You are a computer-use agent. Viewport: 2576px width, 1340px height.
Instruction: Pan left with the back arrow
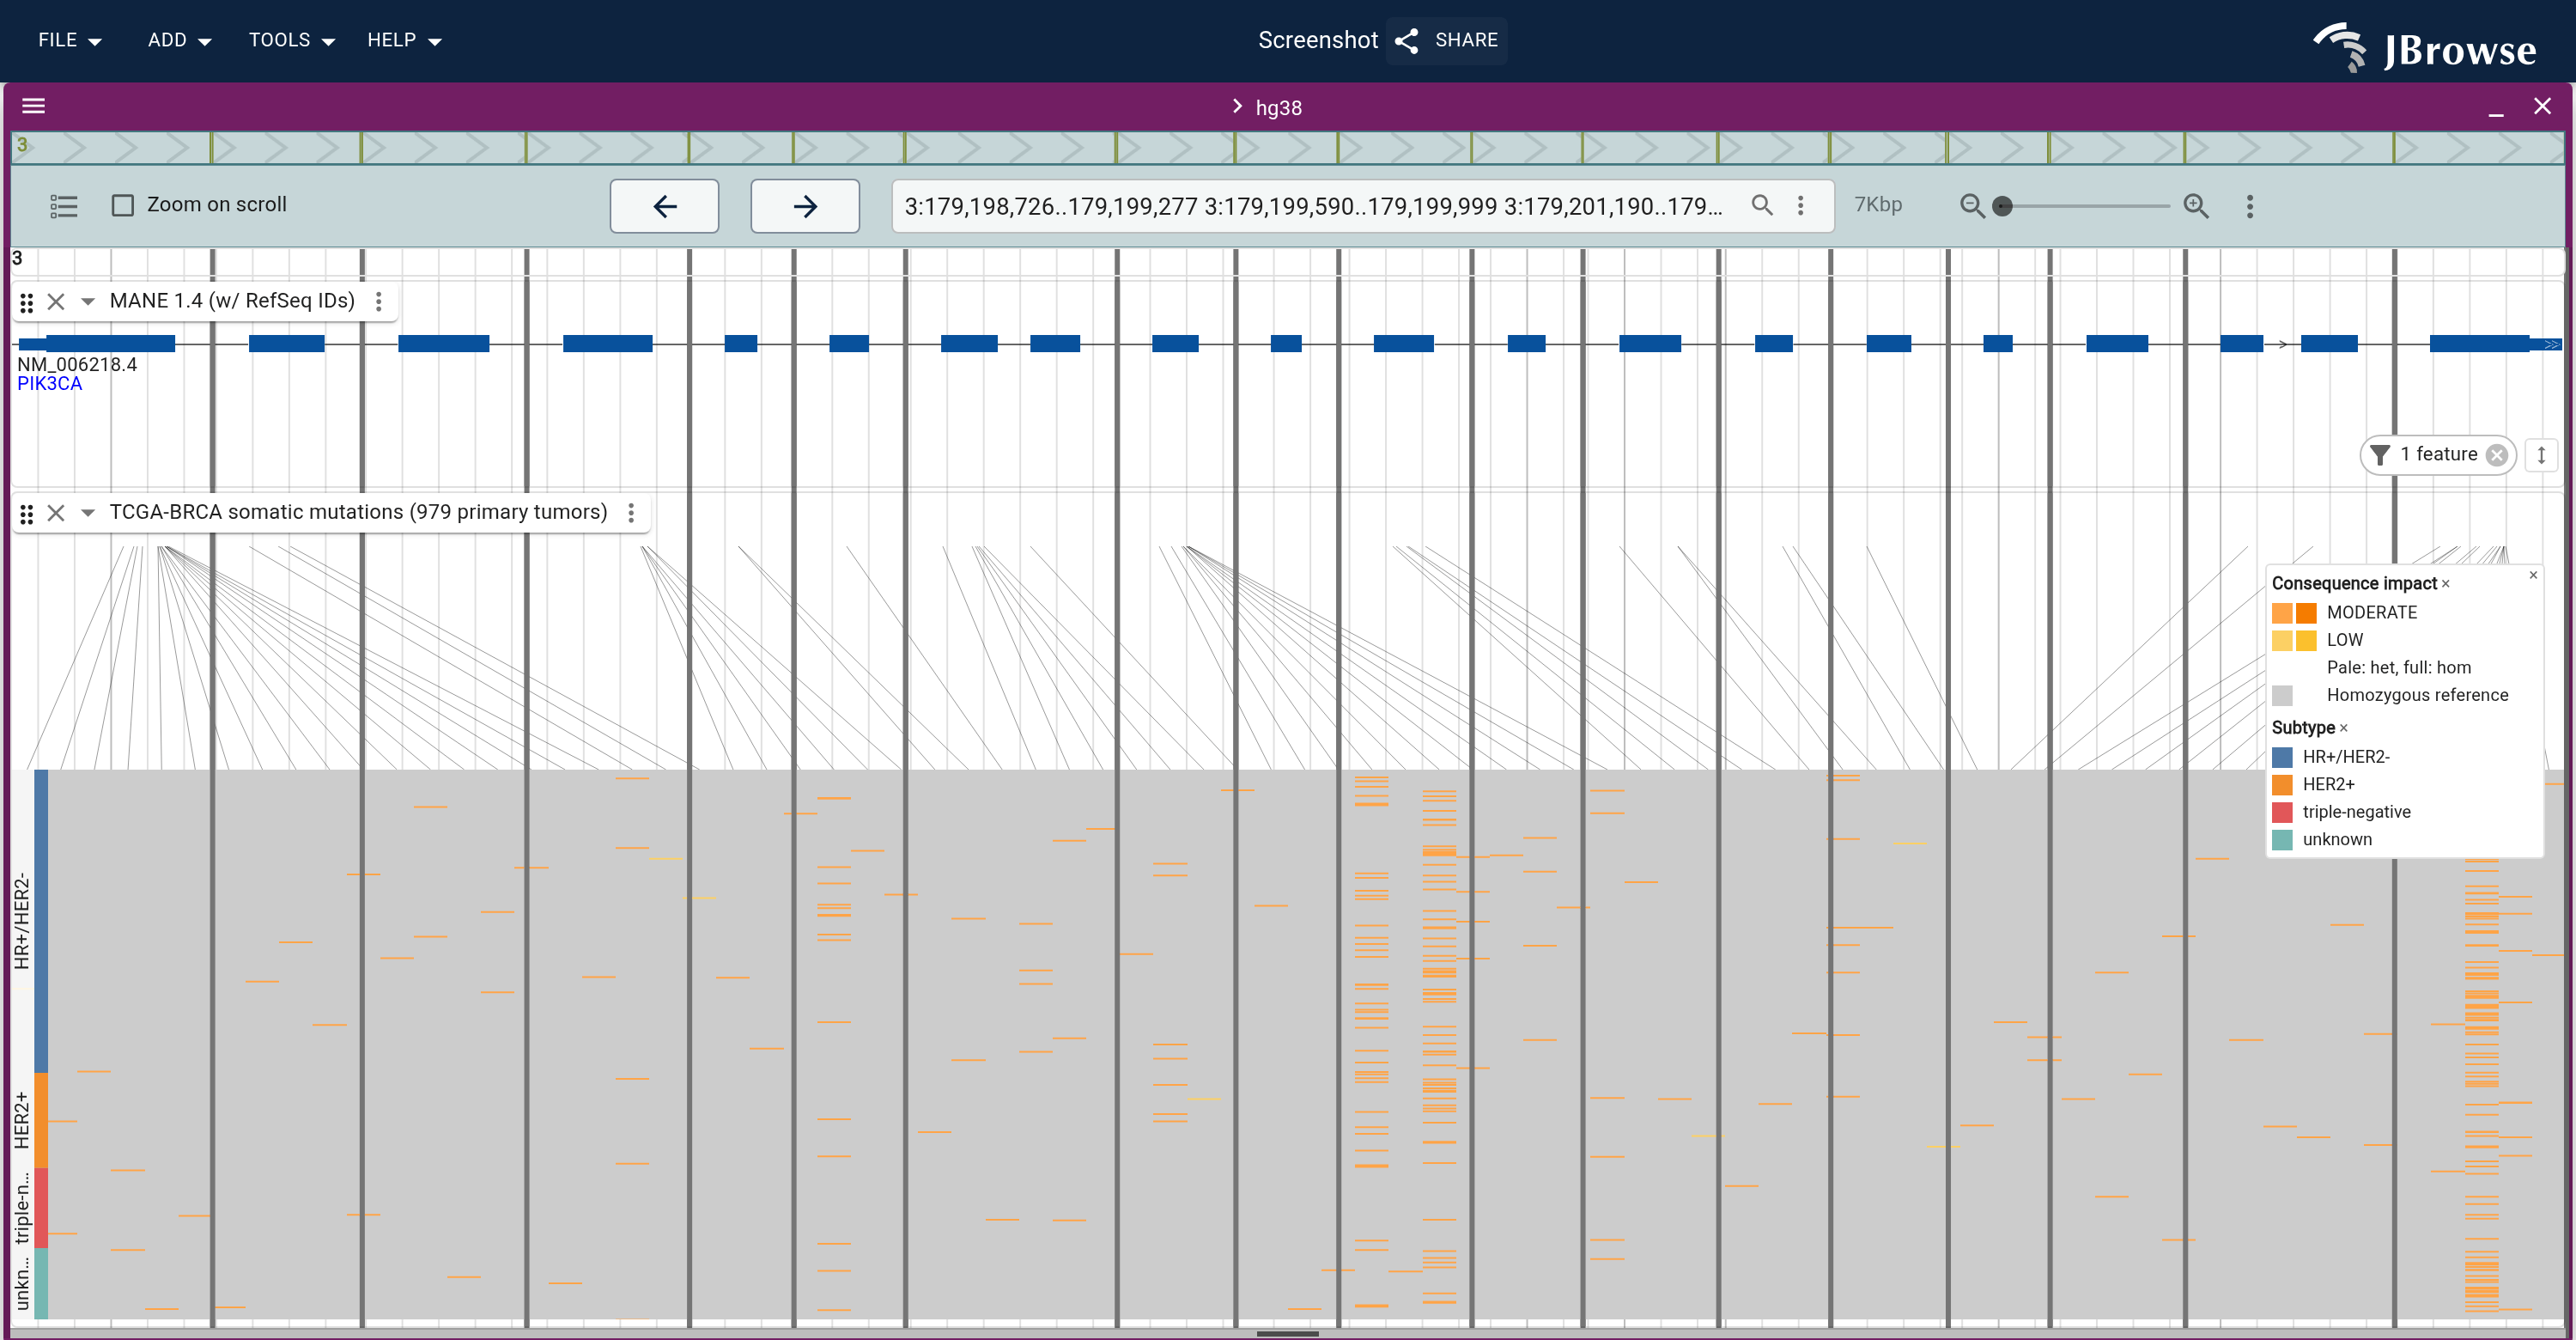[664, 206]
